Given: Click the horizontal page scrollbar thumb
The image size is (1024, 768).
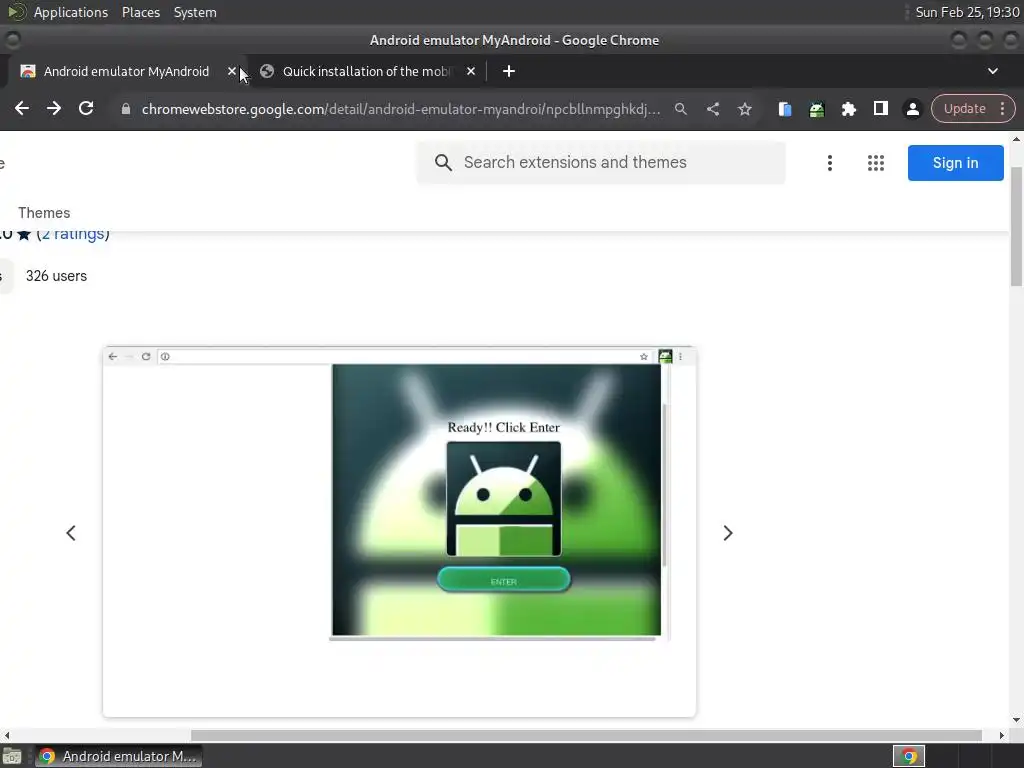Looking at the screenshot, I should [x=586, y=735].
